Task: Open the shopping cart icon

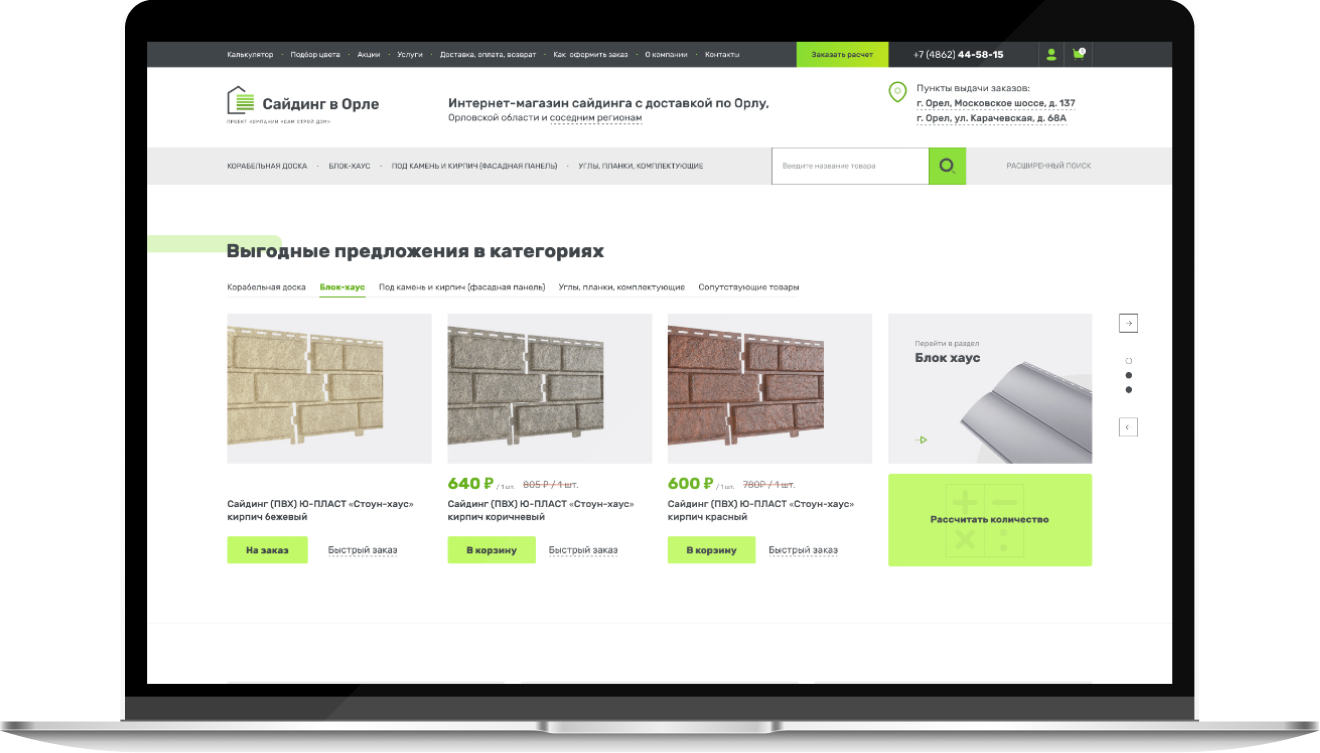Action: [1078, 54]
